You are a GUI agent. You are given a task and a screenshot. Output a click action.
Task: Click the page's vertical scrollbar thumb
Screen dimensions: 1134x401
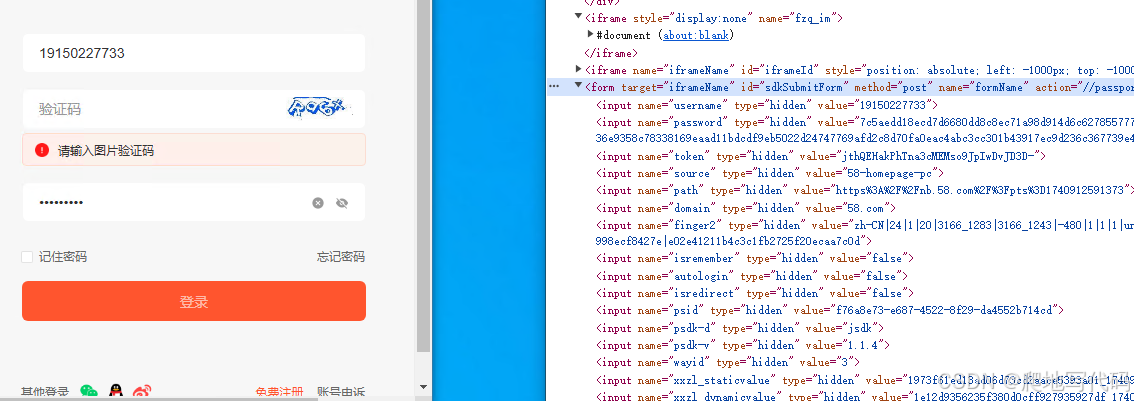pyautogui.click(x=423, y=174)
